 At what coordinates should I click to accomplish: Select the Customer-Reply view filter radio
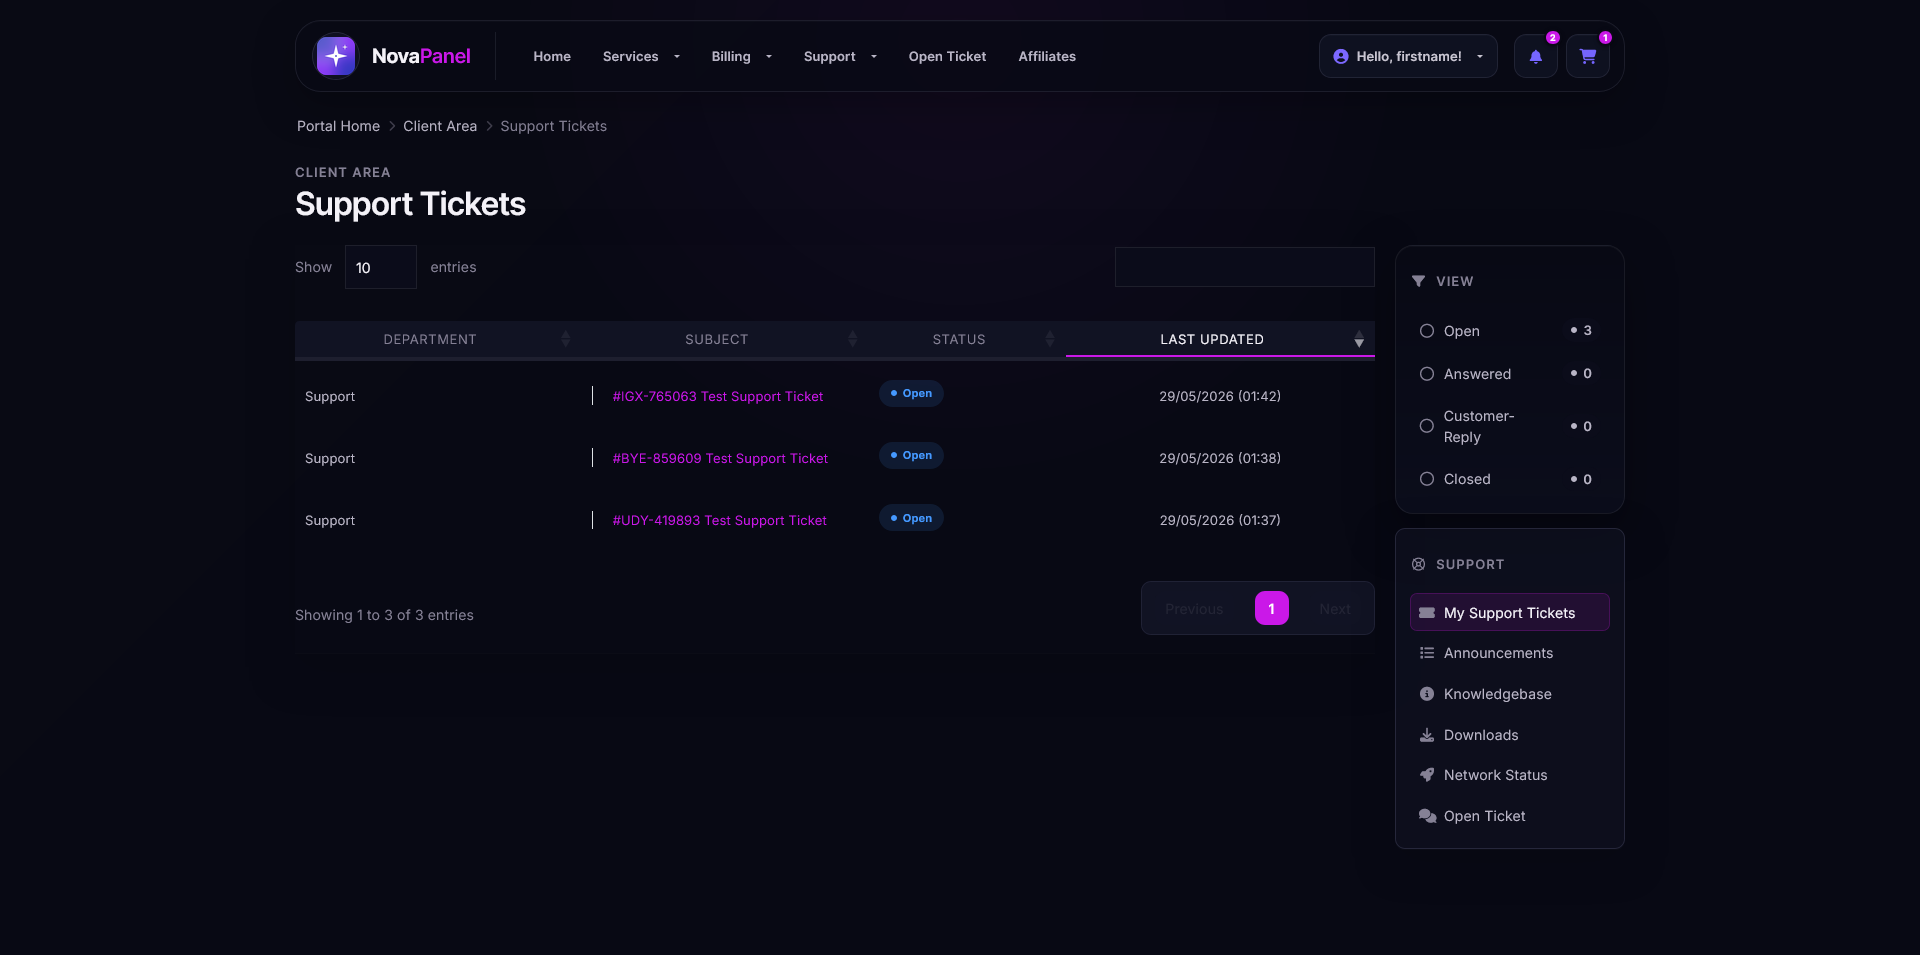[1427, 426]
